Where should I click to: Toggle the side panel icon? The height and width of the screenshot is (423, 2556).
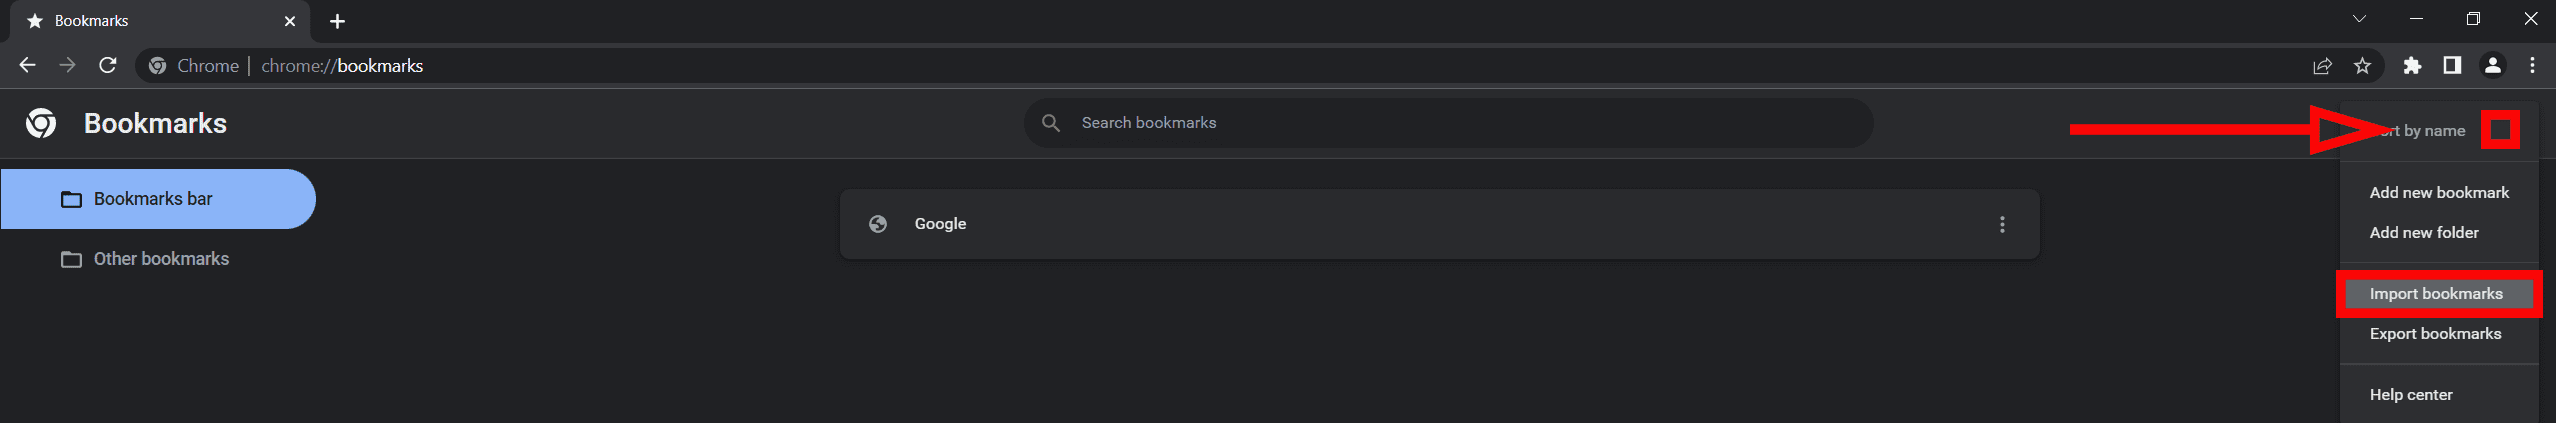[x=2452, y=65]
